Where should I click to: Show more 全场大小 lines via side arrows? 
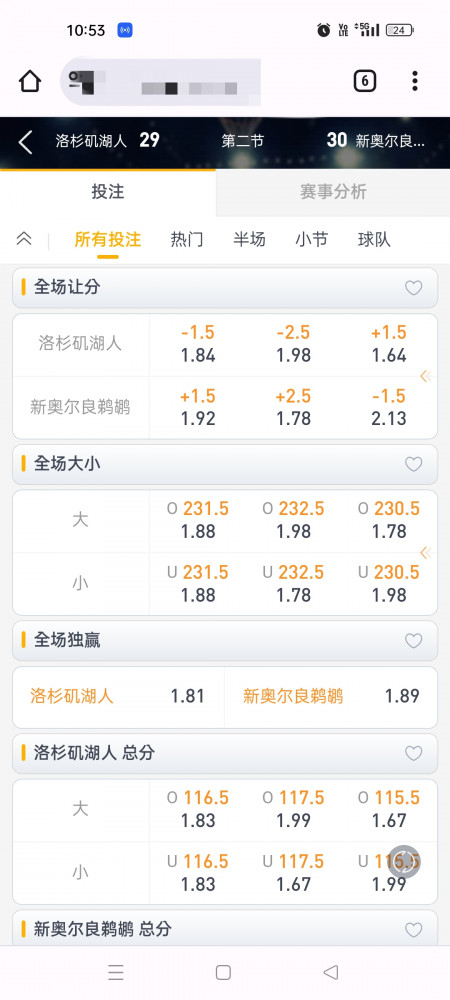426,552
